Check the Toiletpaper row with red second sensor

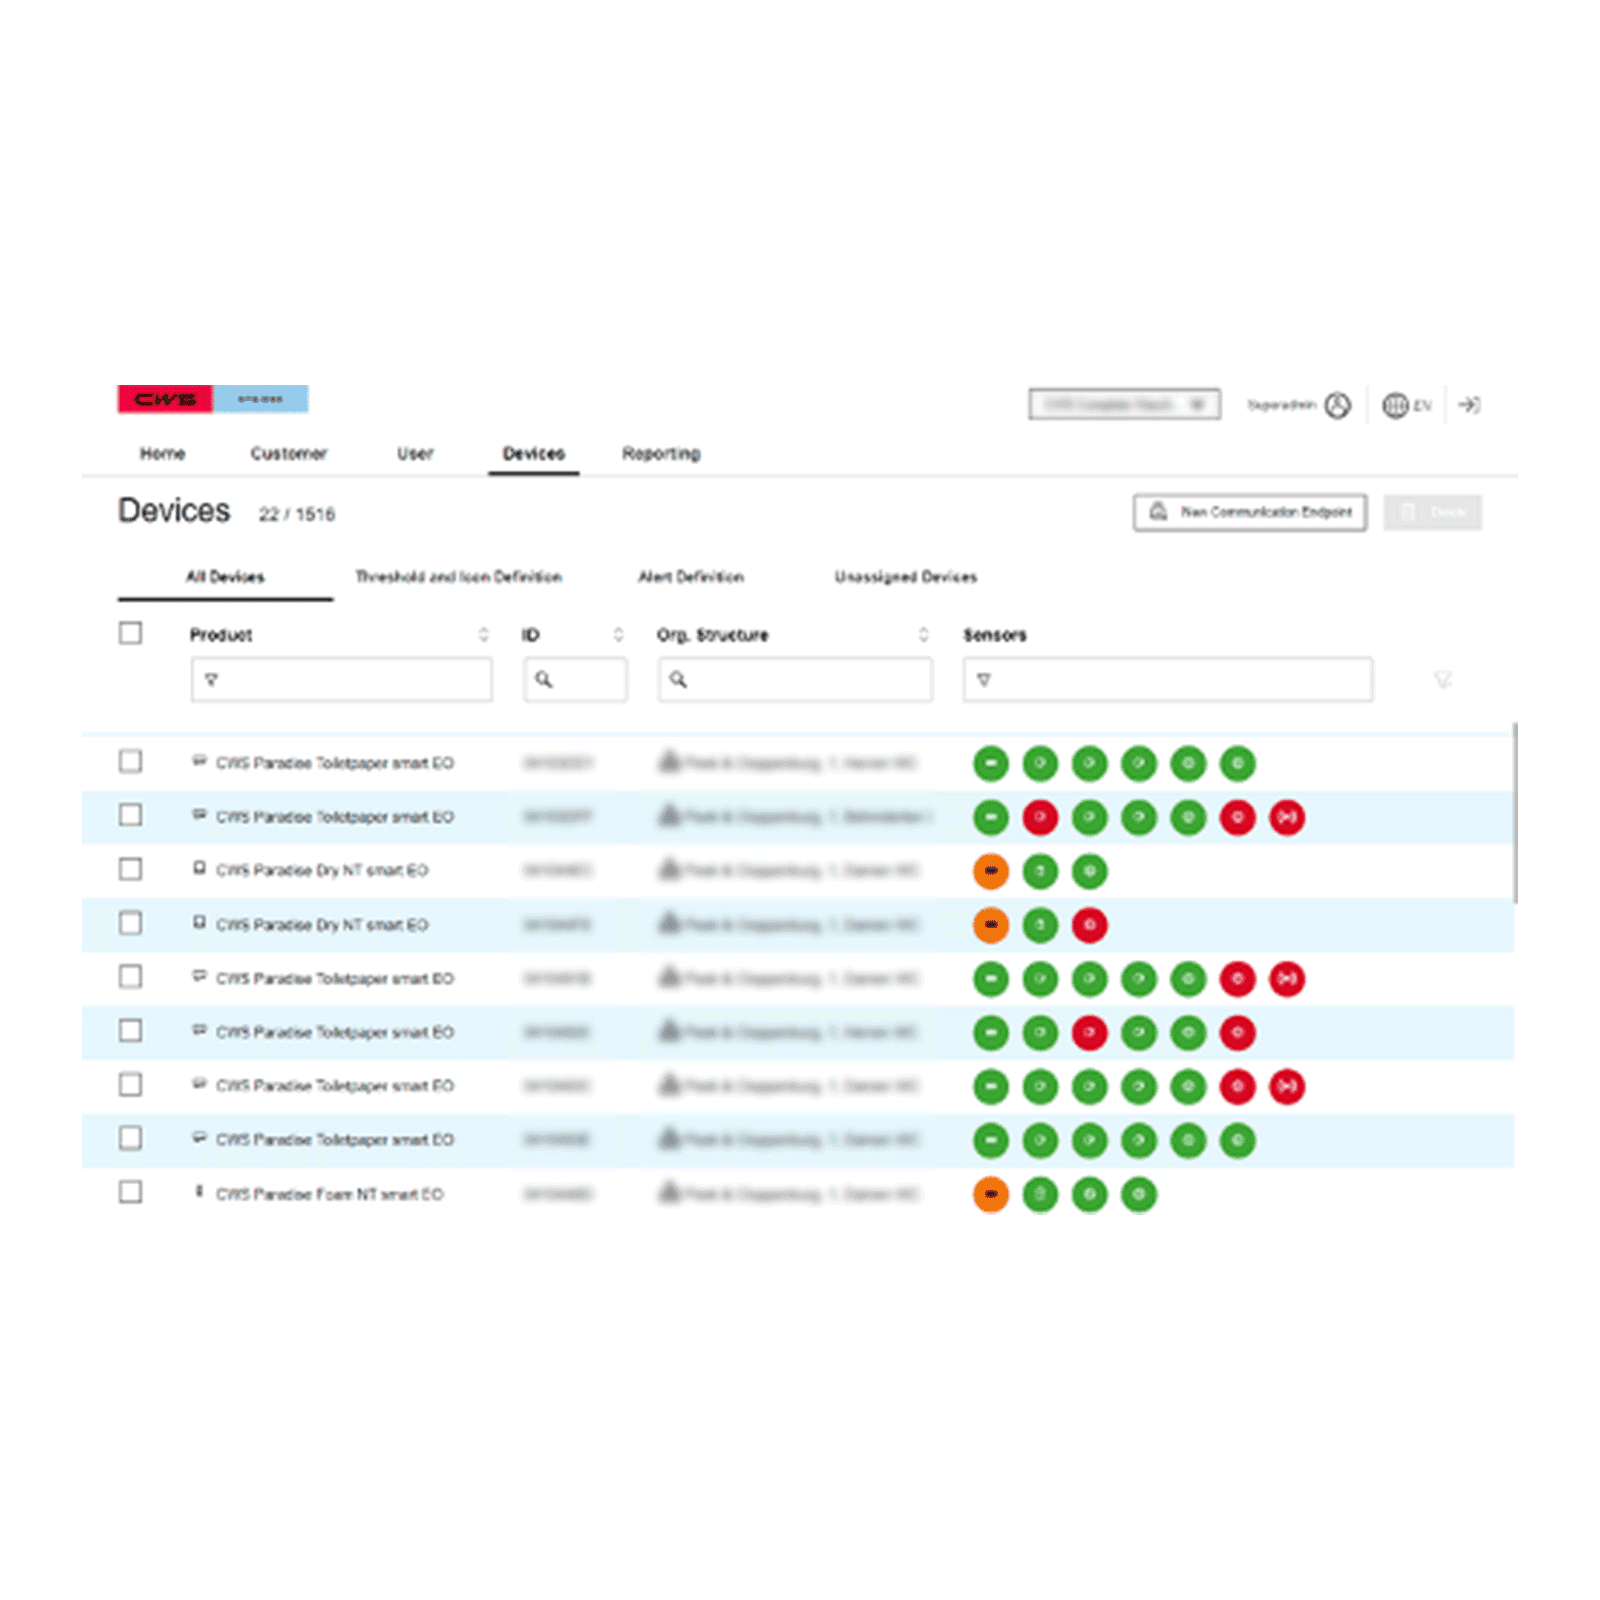click(x=130, y=815)
